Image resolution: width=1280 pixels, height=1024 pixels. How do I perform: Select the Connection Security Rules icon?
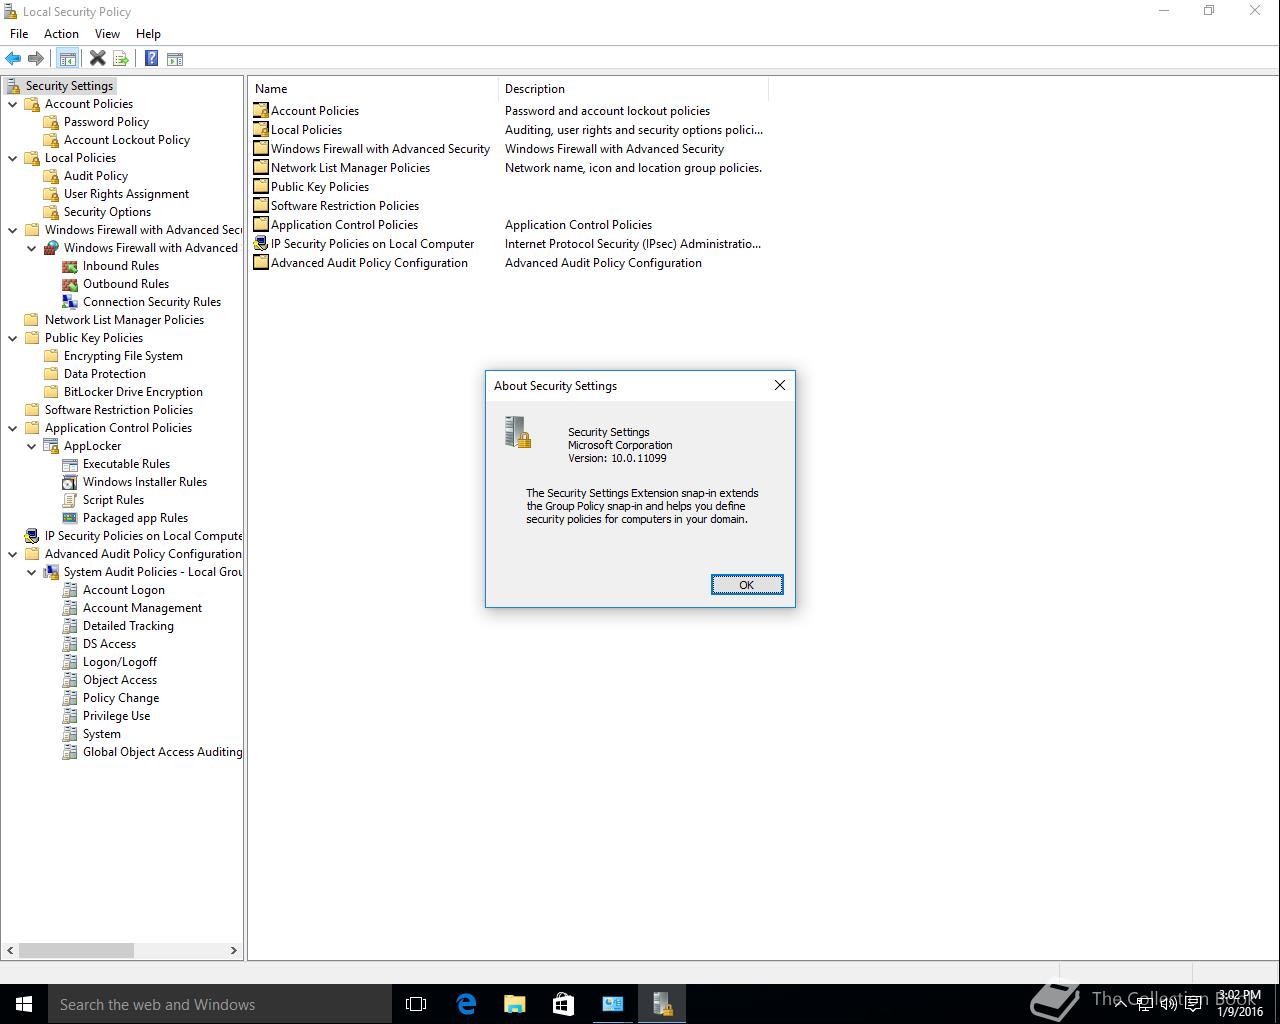(70, 302)
